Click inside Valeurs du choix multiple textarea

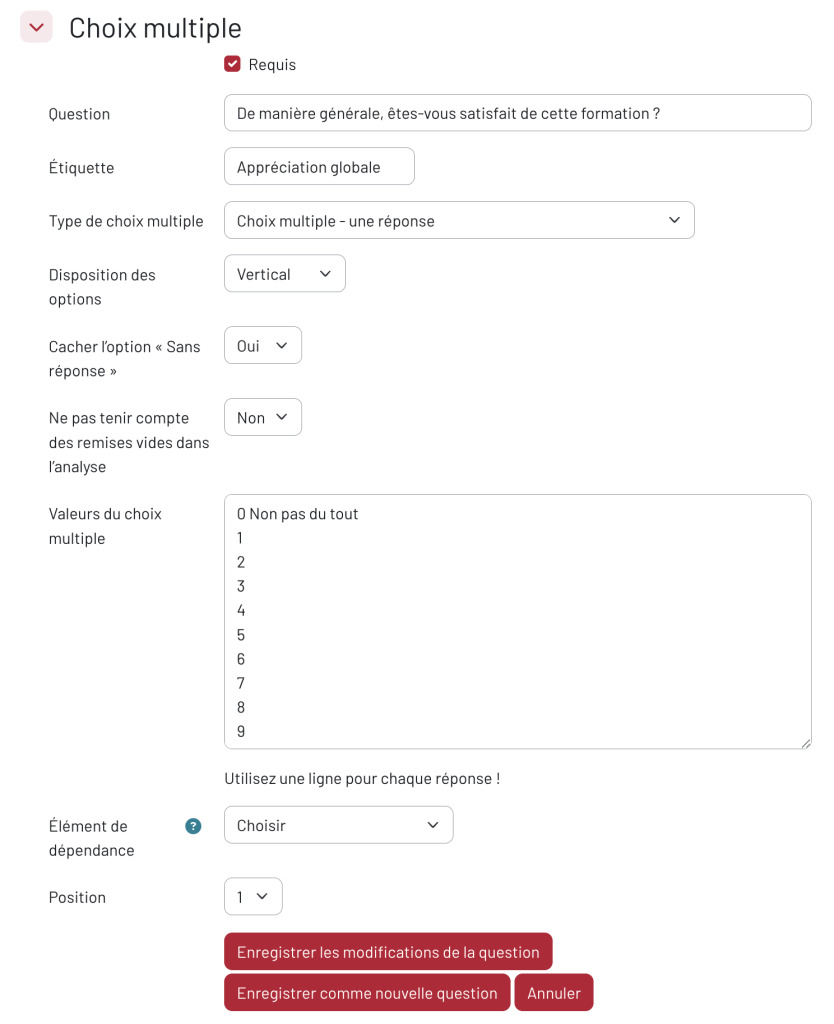(517, 622)
